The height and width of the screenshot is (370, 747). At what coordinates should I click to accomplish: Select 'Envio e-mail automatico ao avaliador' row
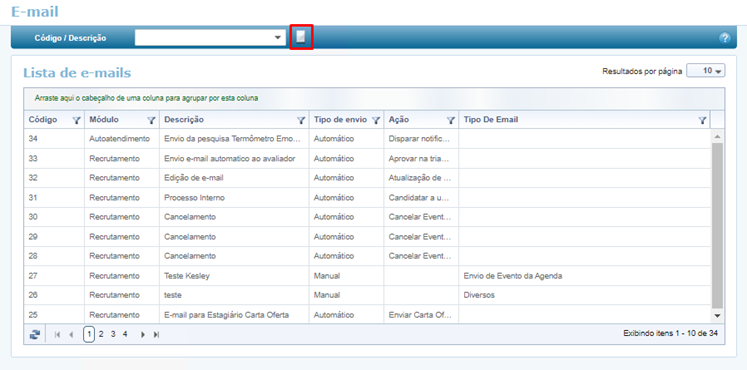click(367, 159)
